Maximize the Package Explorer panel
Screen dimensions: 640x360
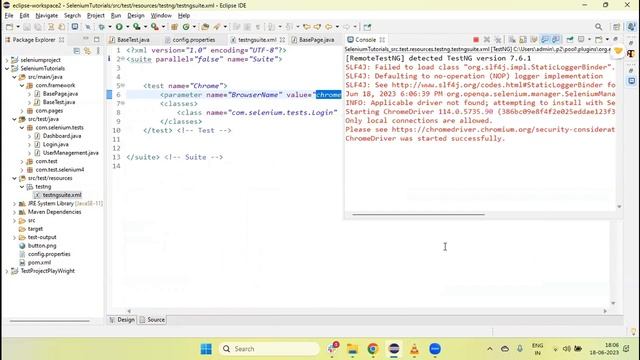(x=97, y=39)
